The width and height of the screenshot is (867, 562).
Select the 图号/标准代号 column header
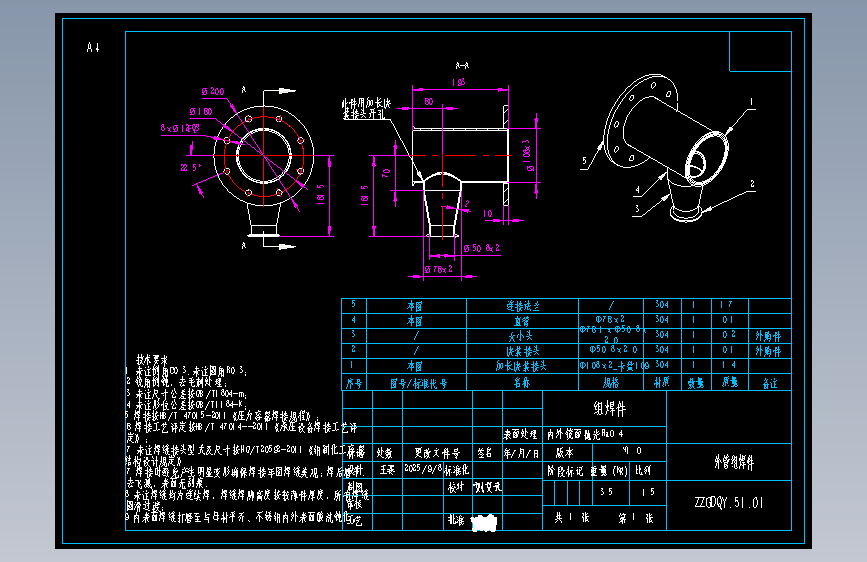coord(419,383)
